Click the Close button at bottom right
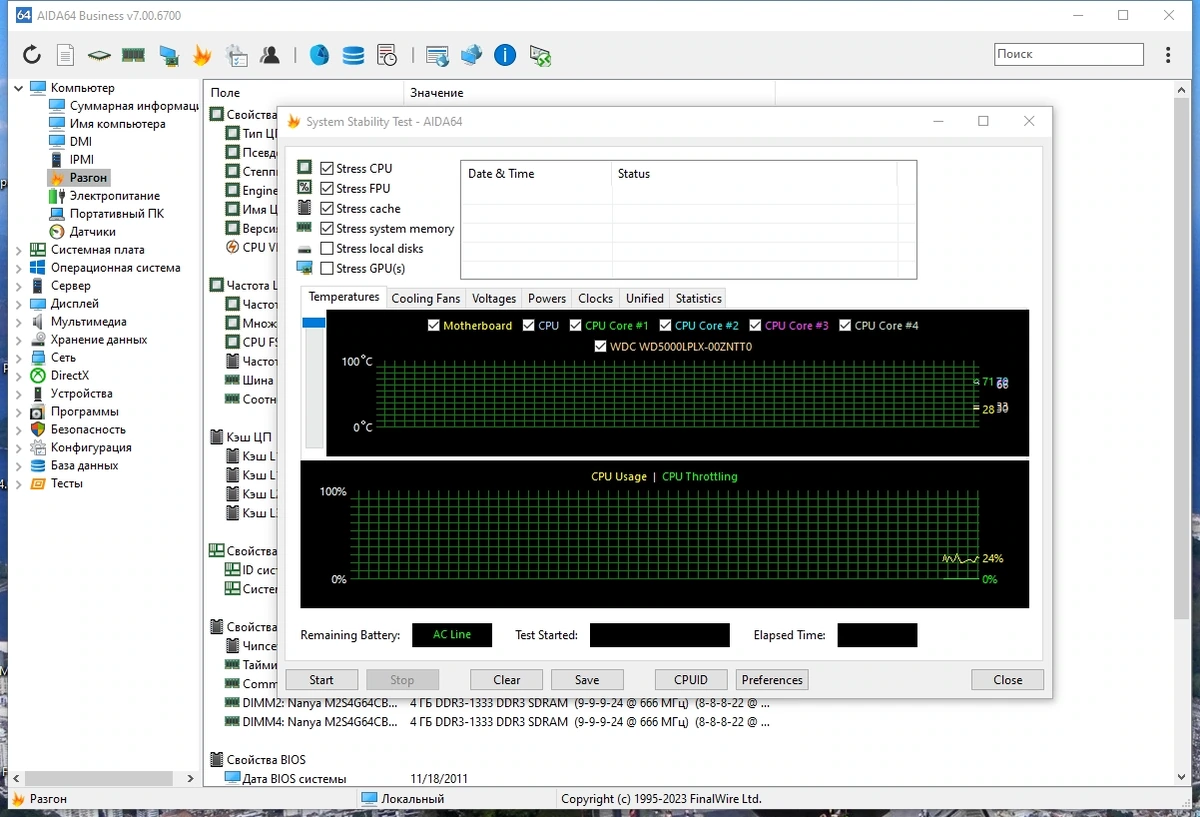Screen dimensions: 1200x817 click(1008, 680)
